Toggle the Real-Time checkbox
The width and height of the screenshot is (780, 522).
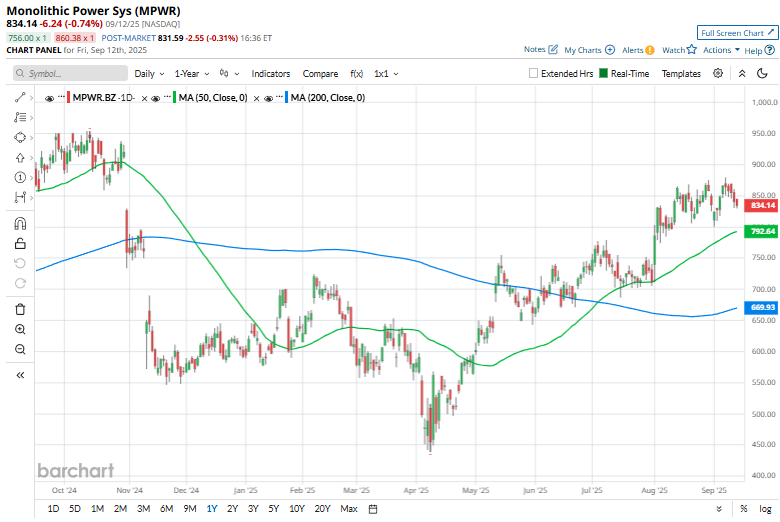[x=603, y=74]
